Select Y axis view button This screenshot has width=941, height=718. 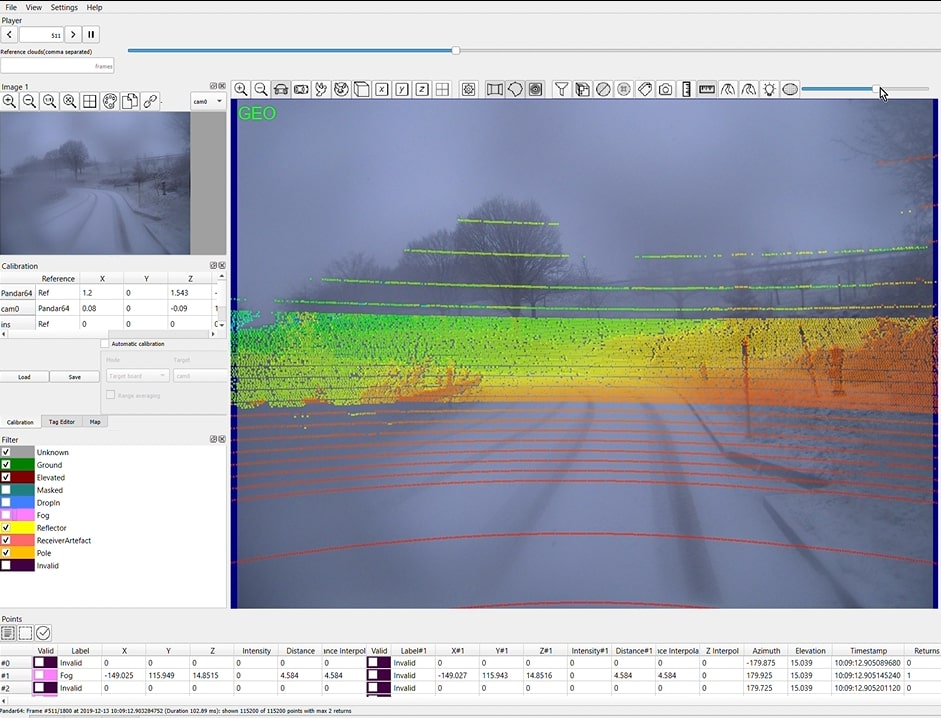(402, 89)
